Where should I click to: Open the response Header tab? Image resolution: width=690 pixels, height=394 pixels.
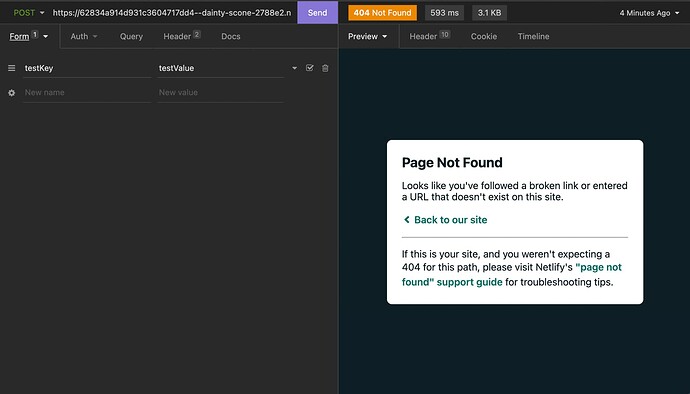[x=429, y=36]
